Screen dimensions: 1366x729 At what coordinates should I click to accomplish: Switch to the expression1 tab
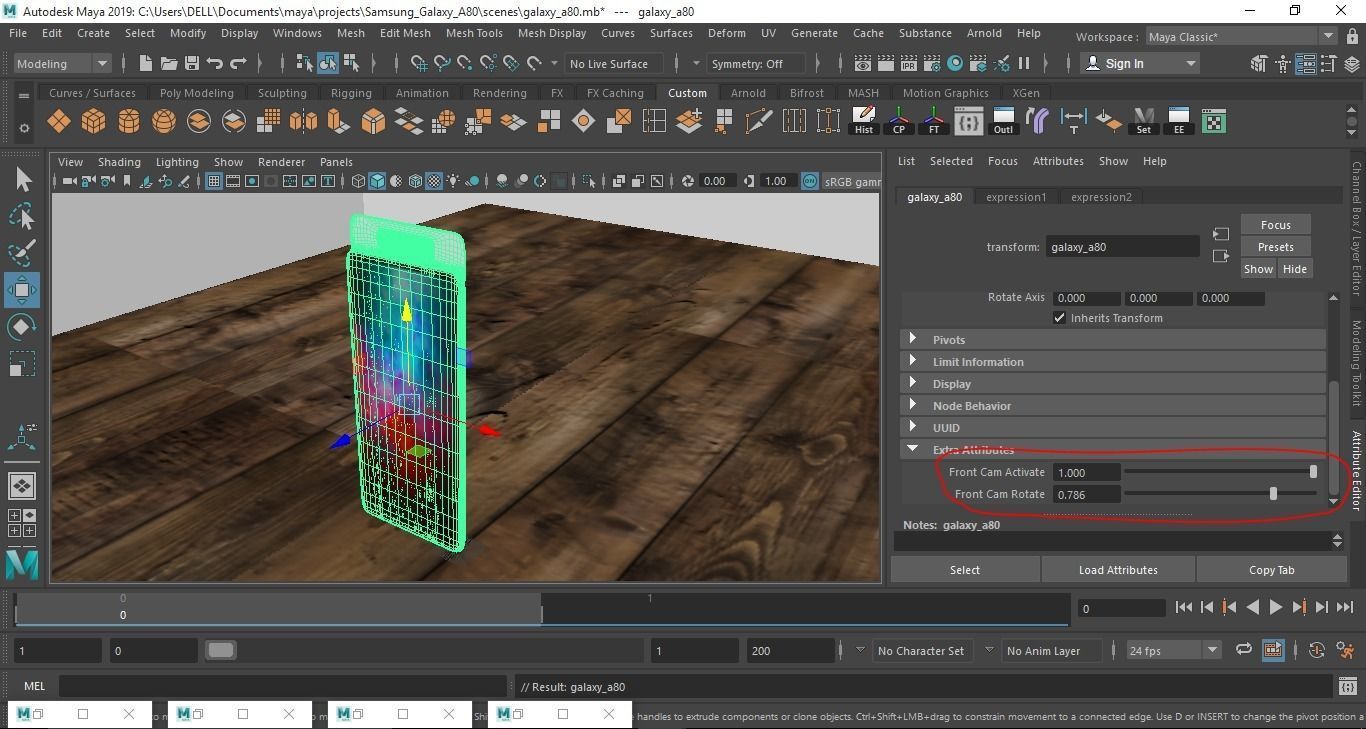(1016, 197)
